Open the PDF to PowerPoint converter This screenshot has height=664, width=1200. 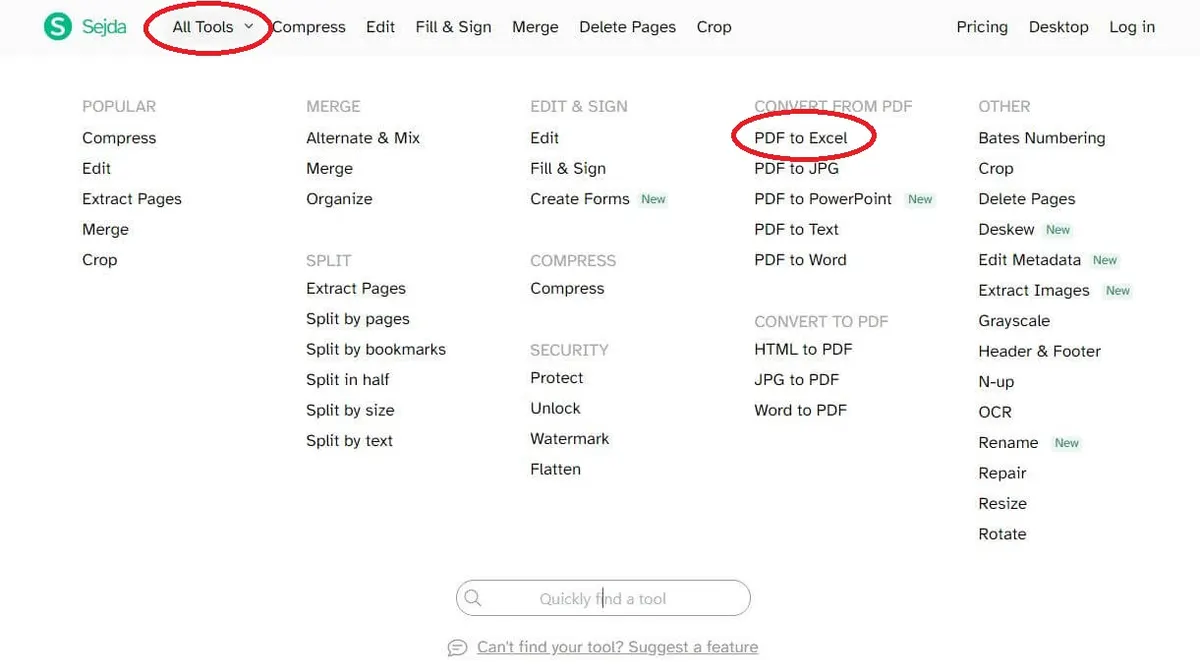click(823, 199)
